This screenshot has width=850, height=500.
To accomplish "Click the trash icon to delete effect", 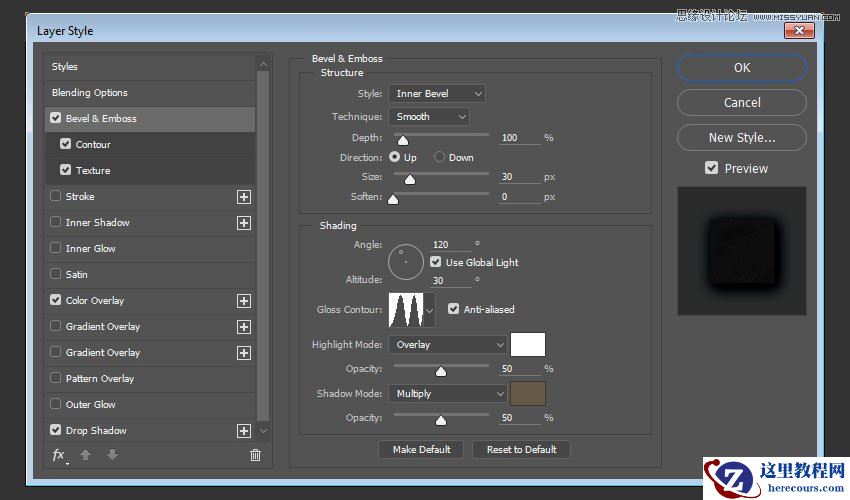I will tap(255, 455).
